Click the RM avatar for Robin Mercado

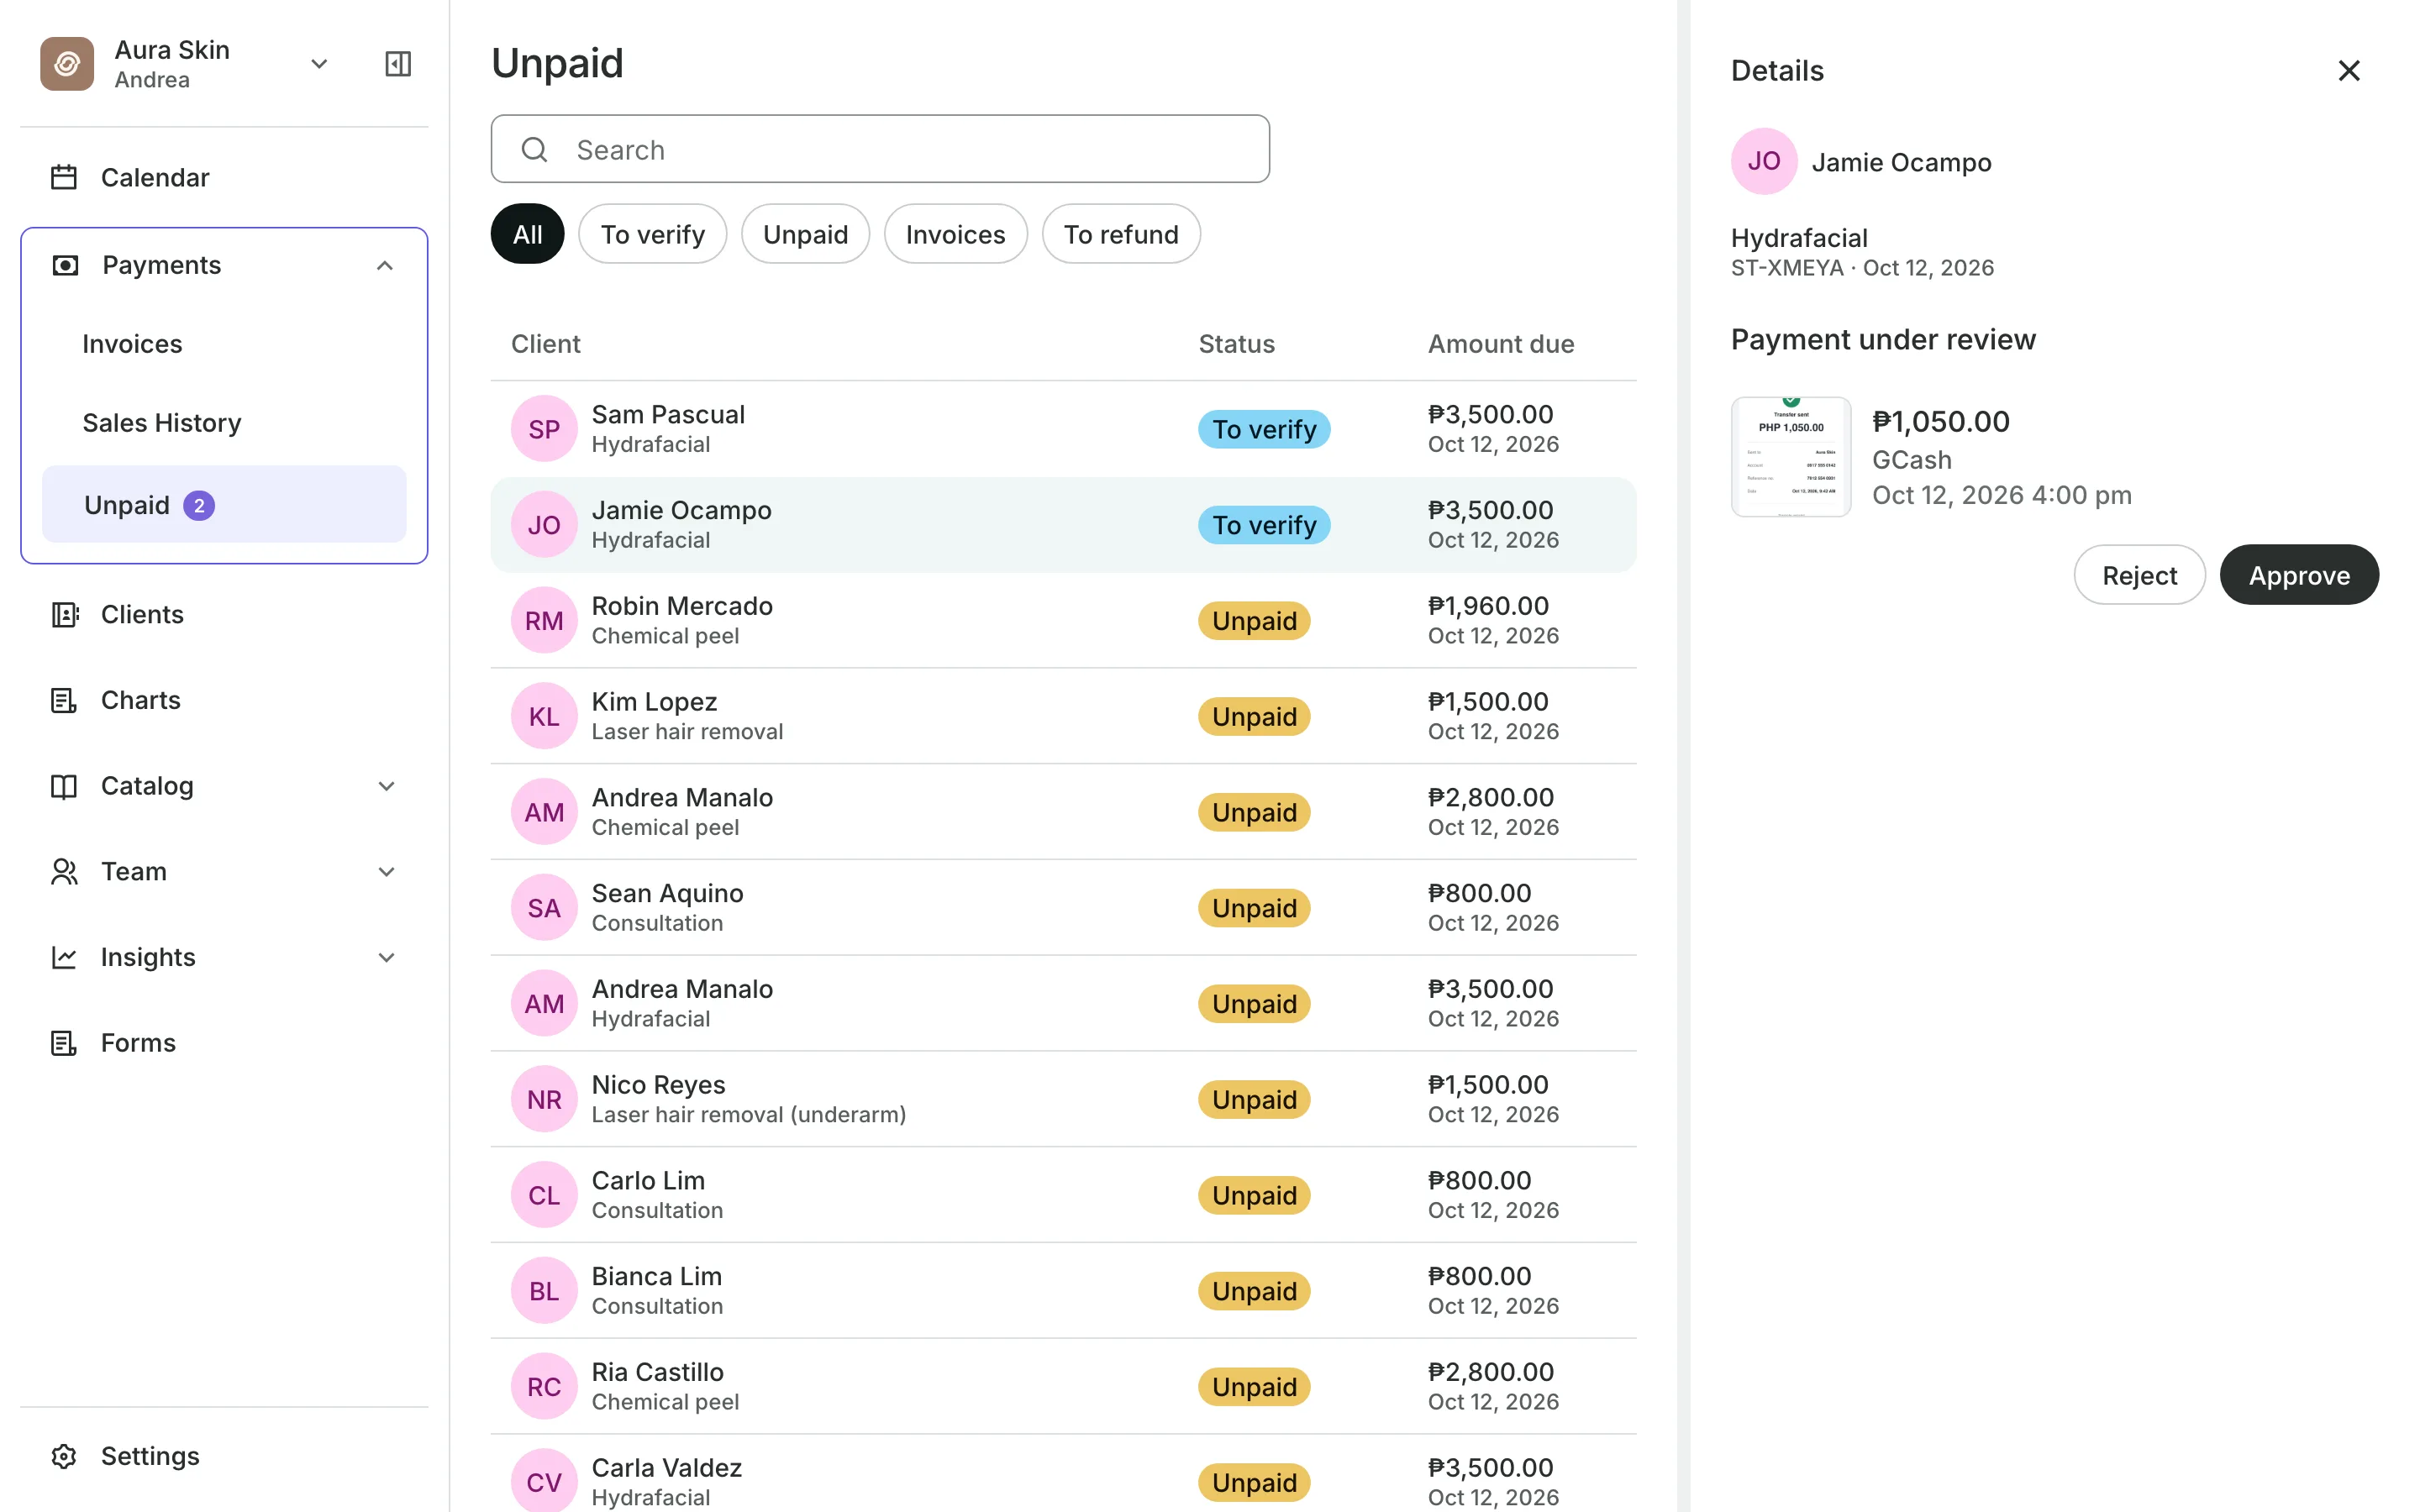click(544, 620)
